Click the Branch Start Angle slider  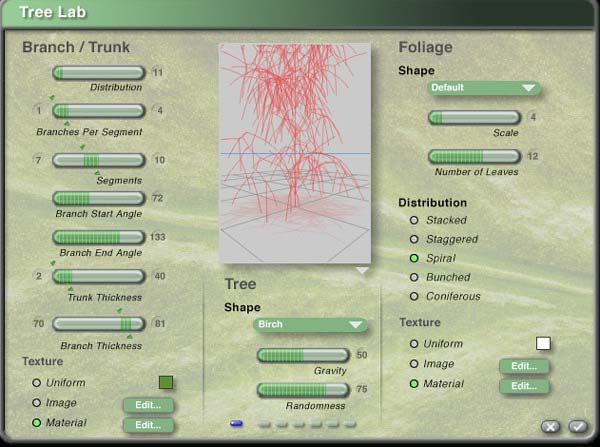click(x=99, y=198)
